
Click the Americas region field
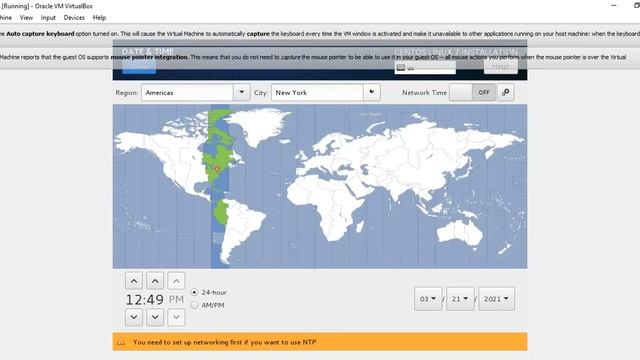[x=187, y=92]
